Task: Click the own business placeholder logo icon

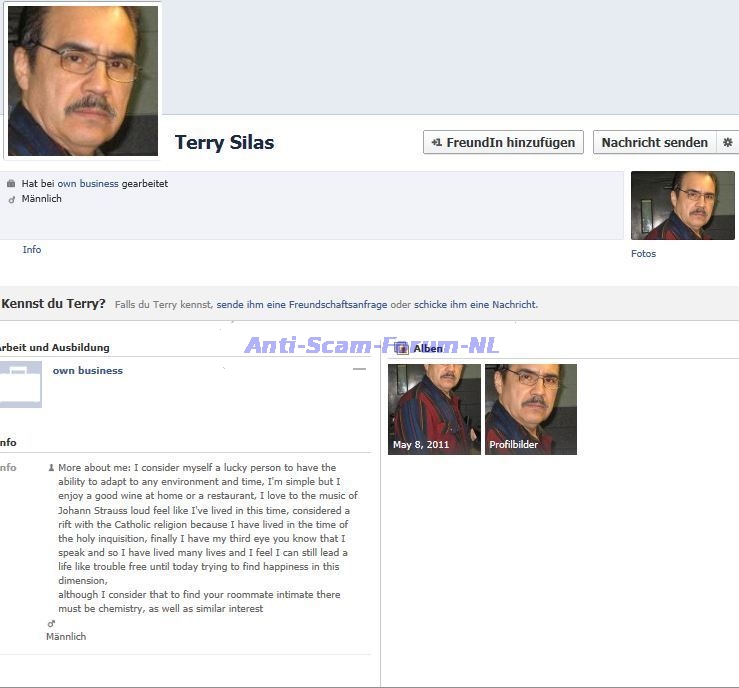Action: click(20, 384)
